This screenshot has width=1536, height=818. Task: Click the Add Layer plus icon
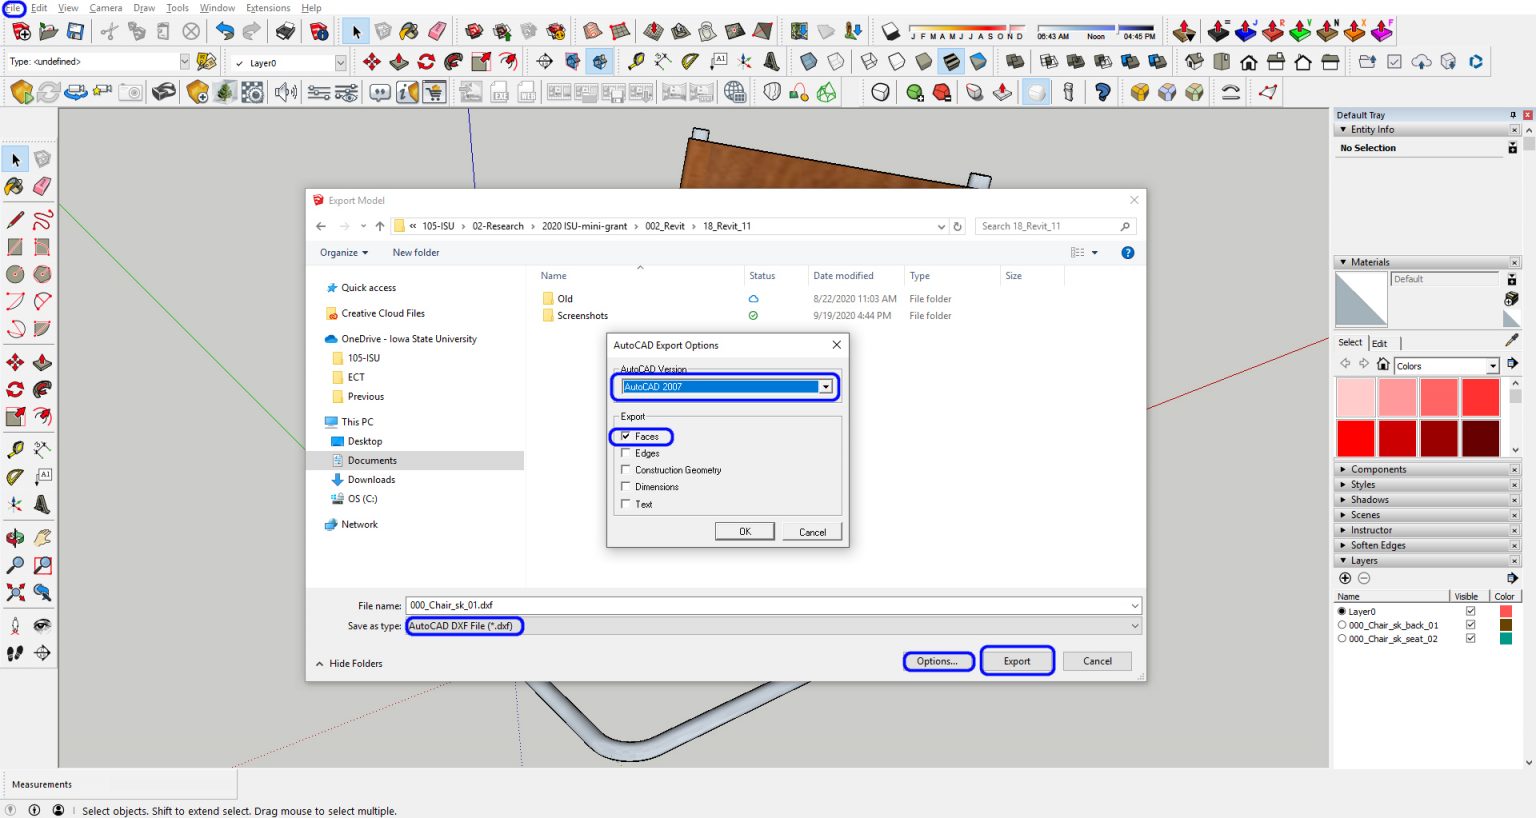click(x=1345, y=578)
